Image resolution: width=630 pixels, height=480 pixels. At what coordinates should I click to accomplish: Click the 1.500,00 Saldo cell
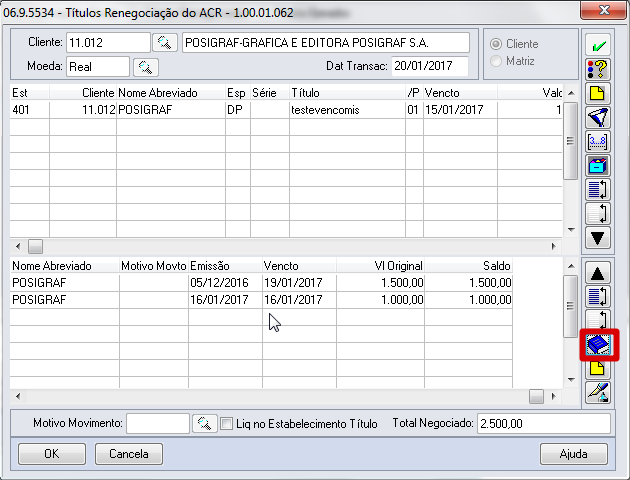[468, 283]
